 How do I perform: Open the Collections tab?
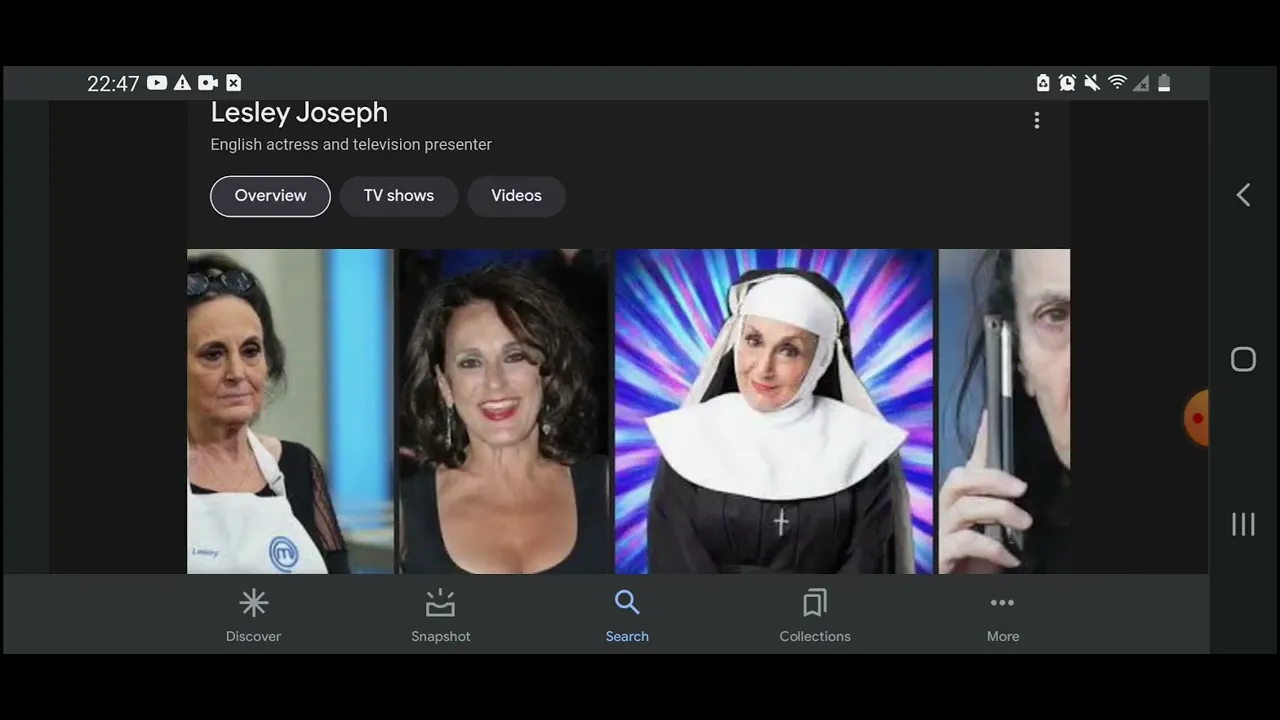pyautogui.click(x=815, y=615)
